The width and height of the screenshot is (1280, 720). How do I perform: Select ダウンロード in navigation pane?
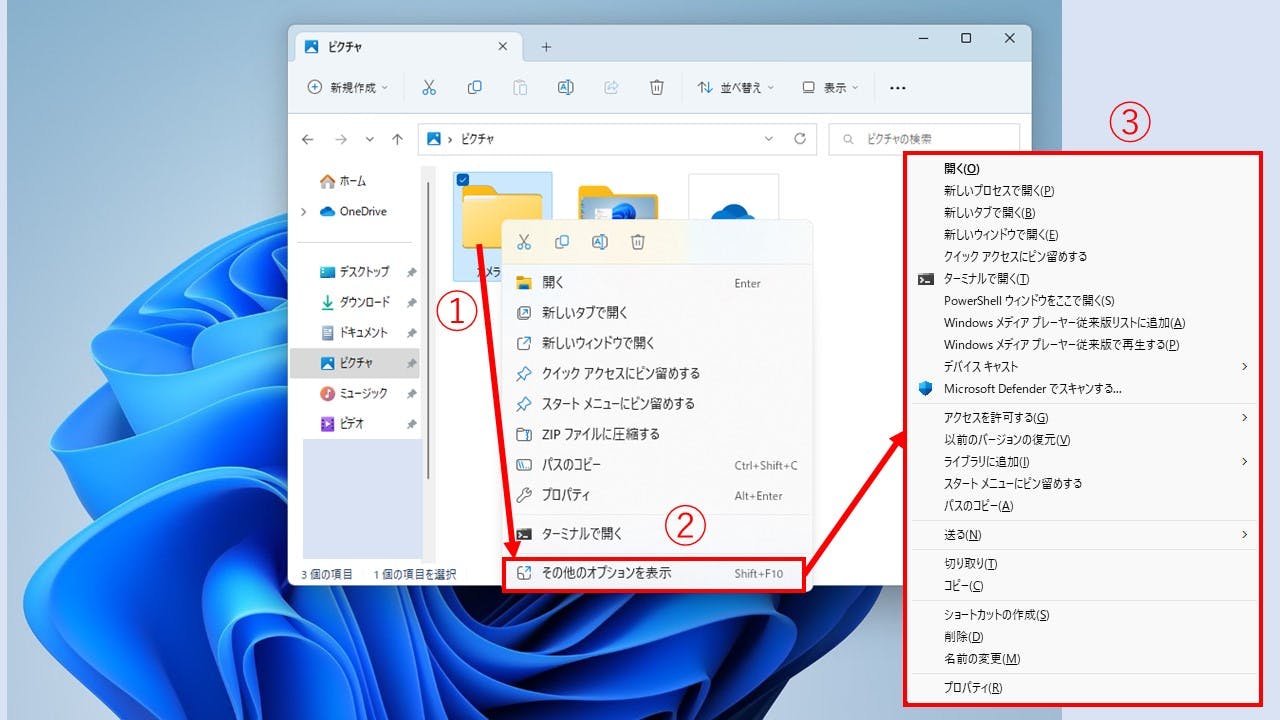click(x=355, y=302)
